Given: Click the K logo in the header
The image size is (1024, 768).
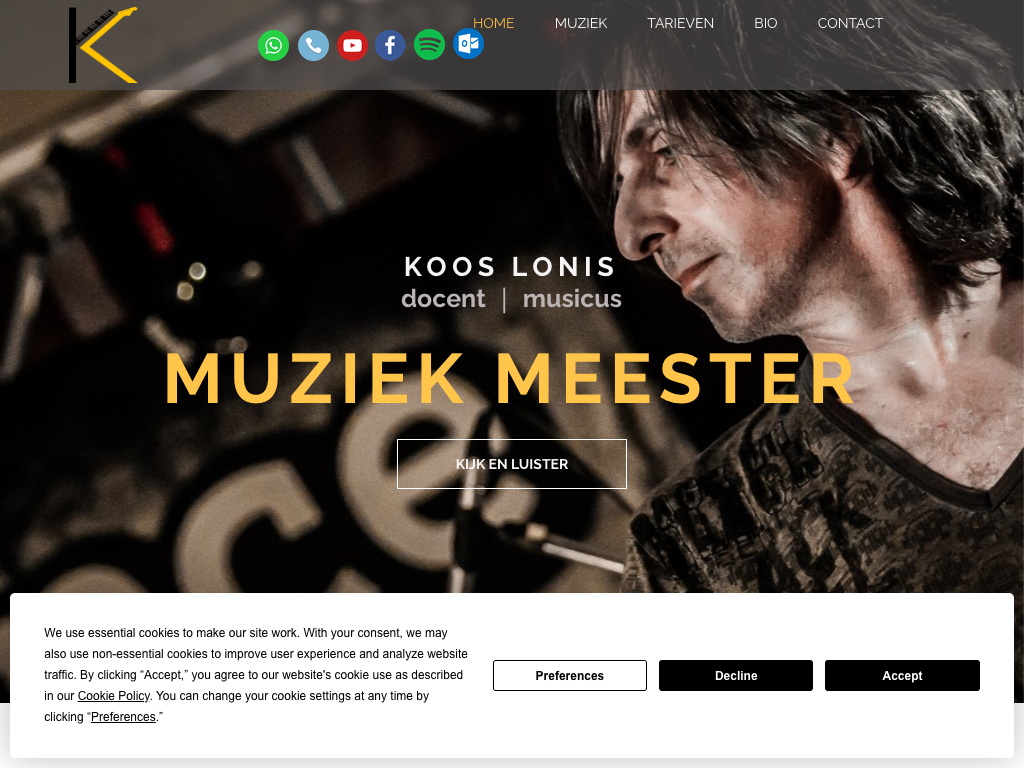Looking at the screenshot, I should pos(103,45).
